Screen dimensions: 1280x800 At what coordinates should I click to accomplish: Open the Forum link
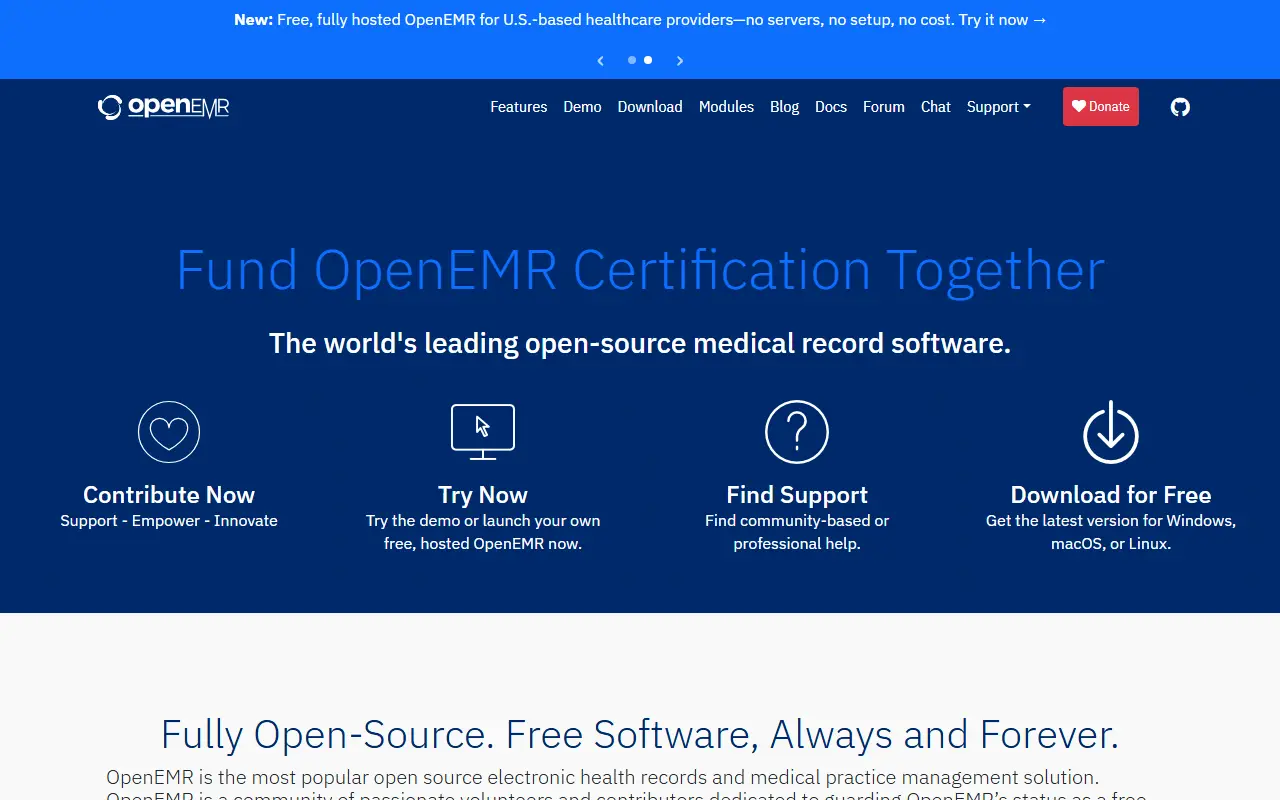884,107
